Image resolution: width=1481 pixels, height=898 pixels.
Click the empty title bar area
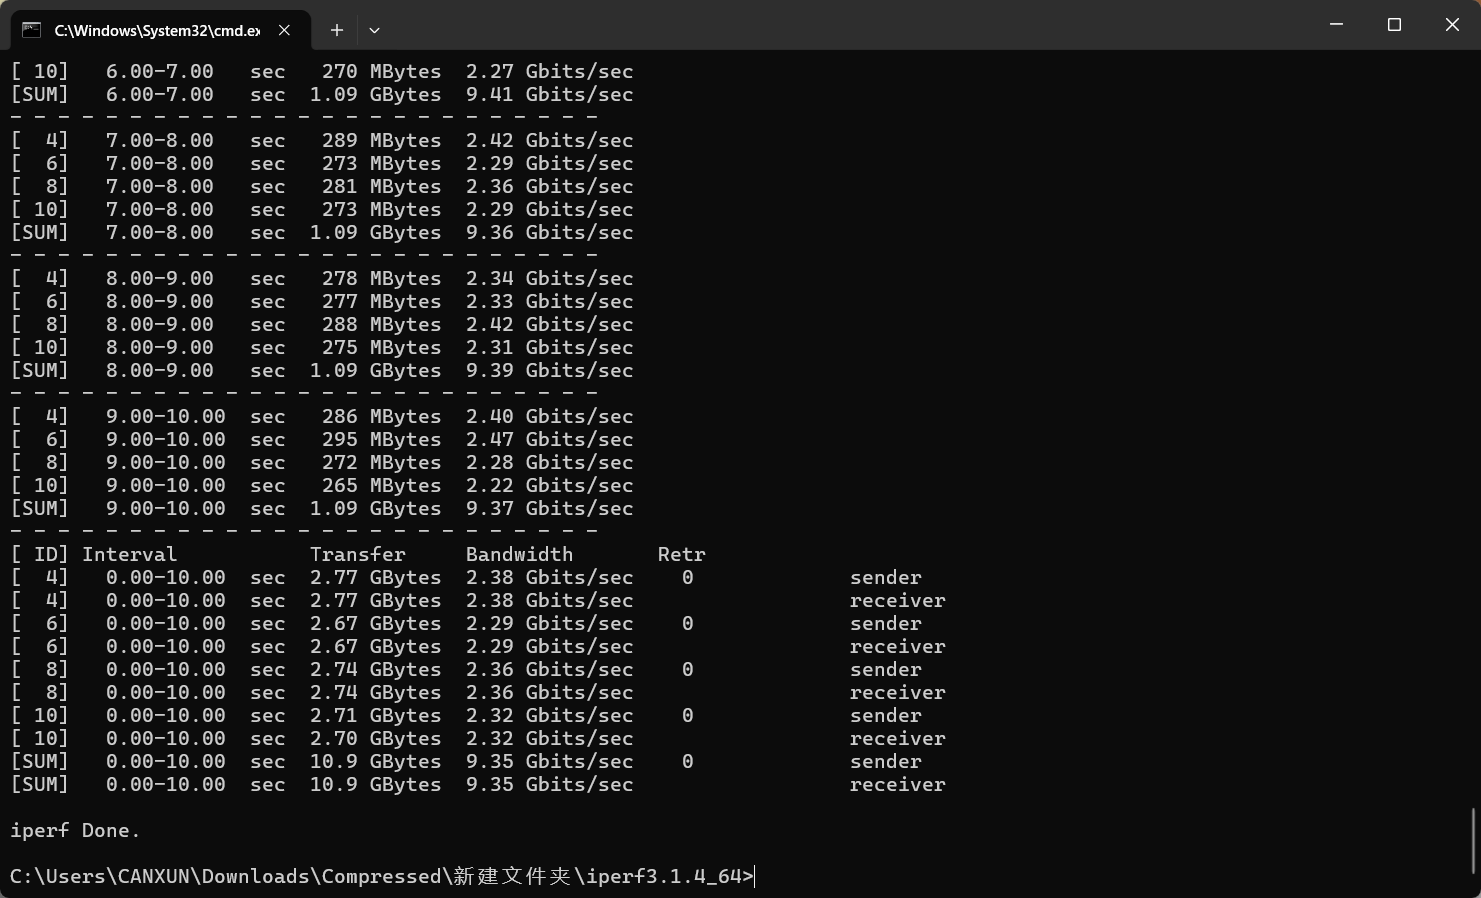tap(850, 26)
